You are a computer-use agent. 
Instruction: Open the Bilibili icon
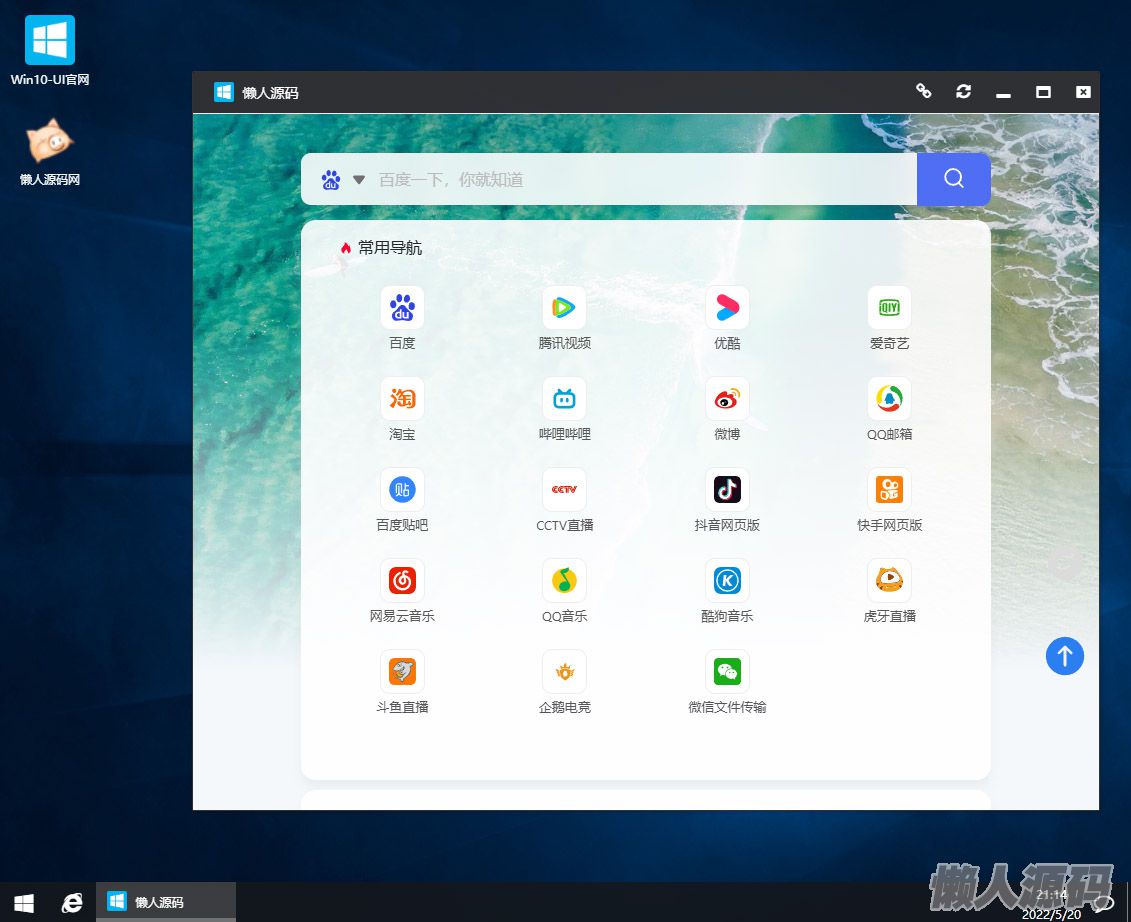pyautogui.click(x=564, y=399)
